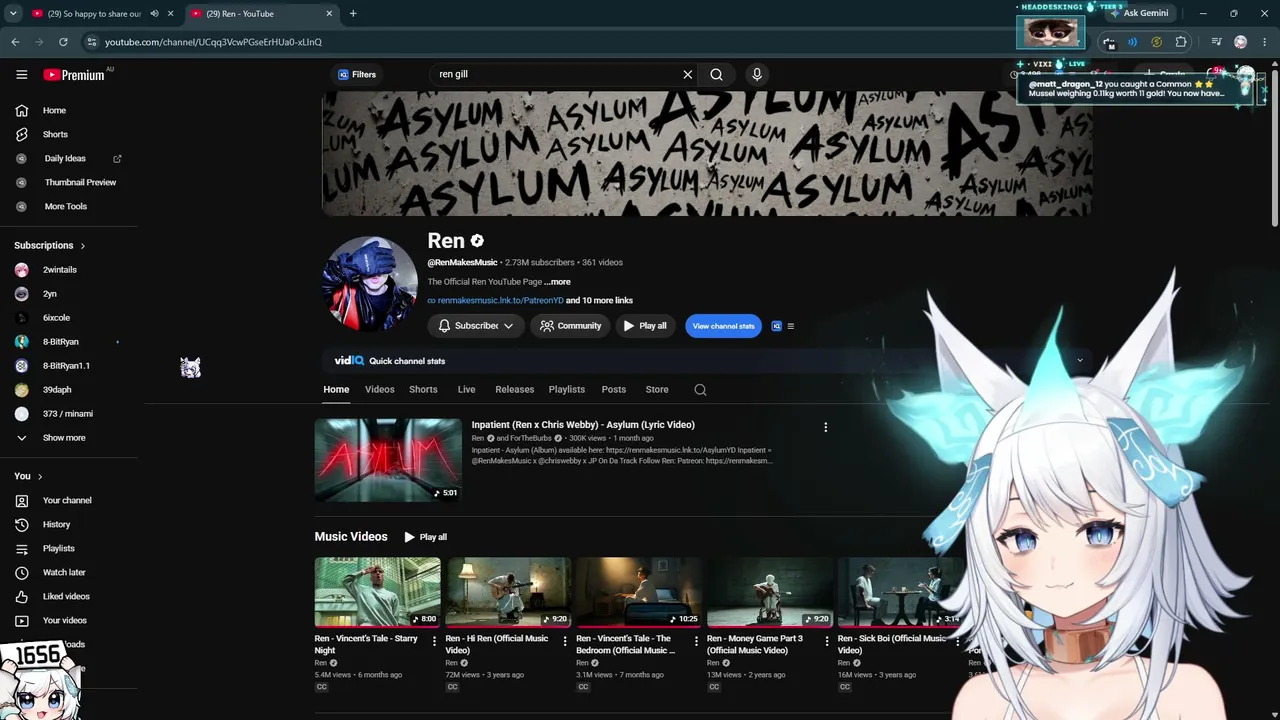
Task: Switch to the channel Releases tab
Action: [x=515, y=390]
